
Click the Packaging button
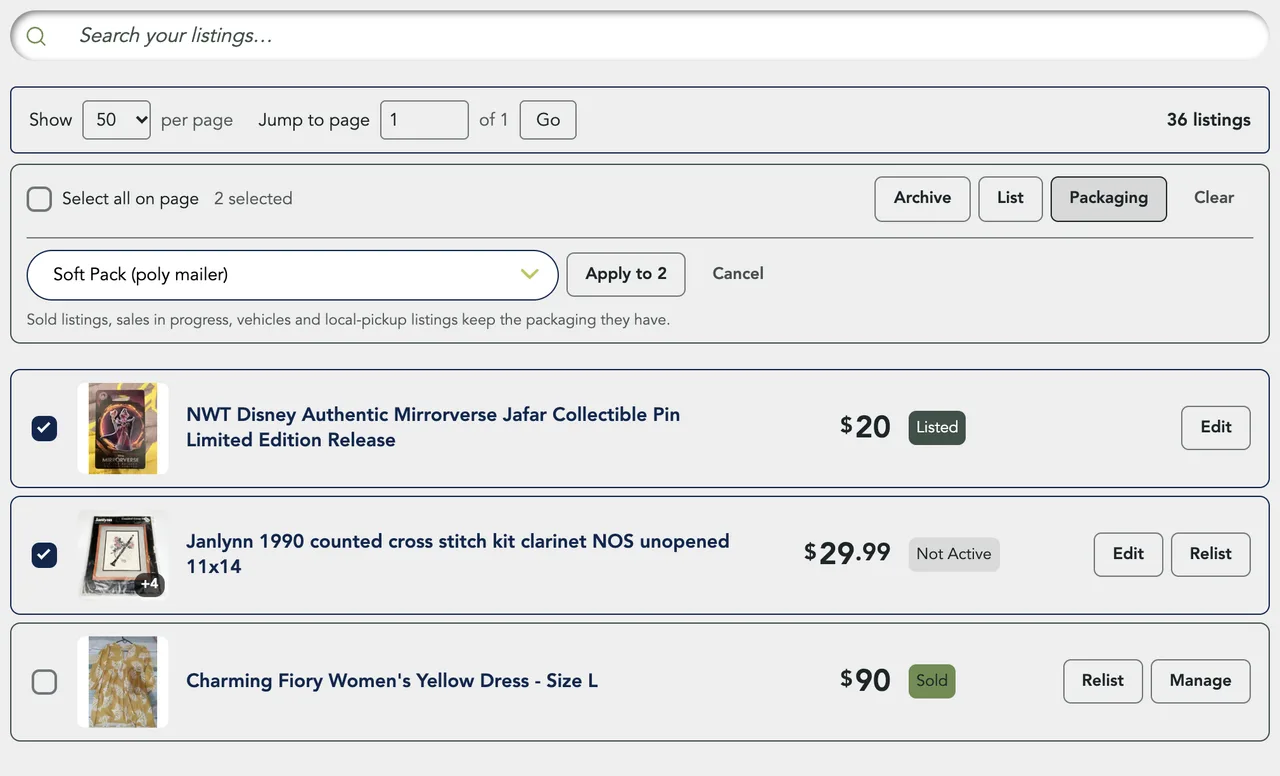coord(1108,198)
